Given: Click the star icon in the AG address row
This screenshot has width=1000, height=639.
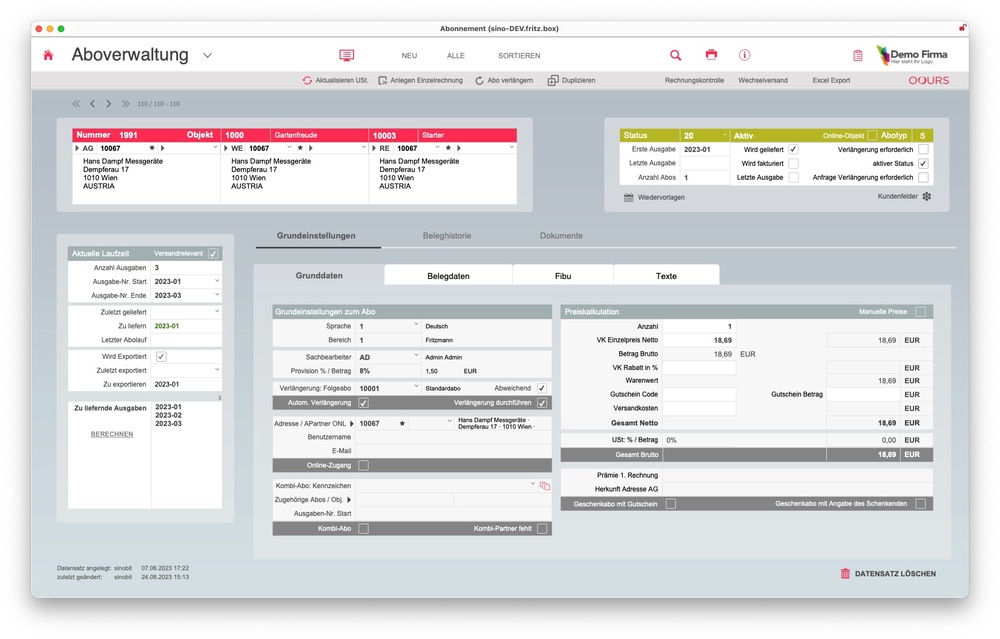Looking at the screenshot, I should (152, 148).
